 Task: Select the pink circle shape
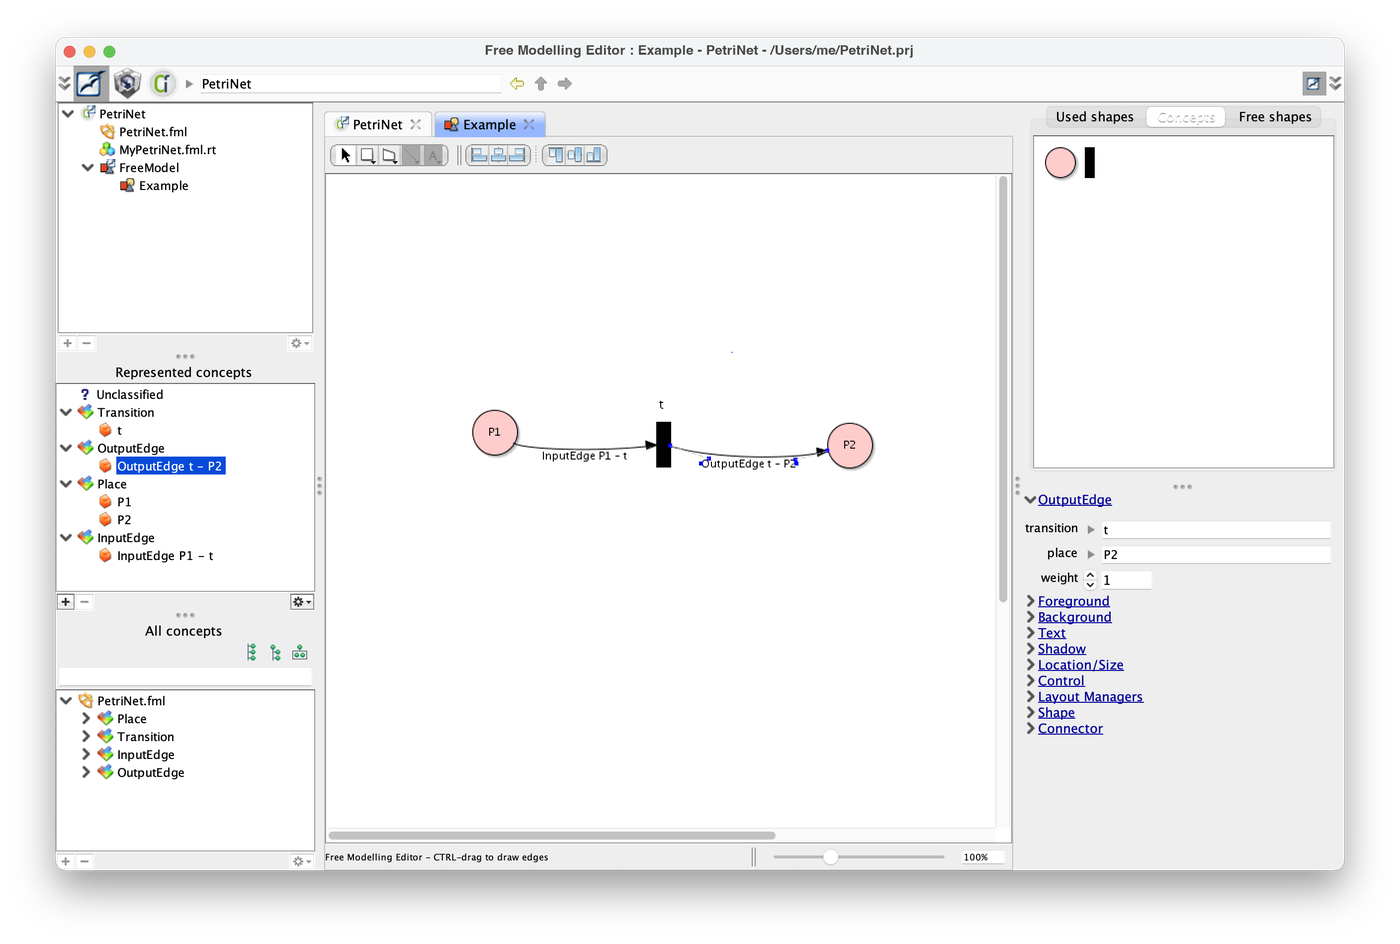[1060, 162]
